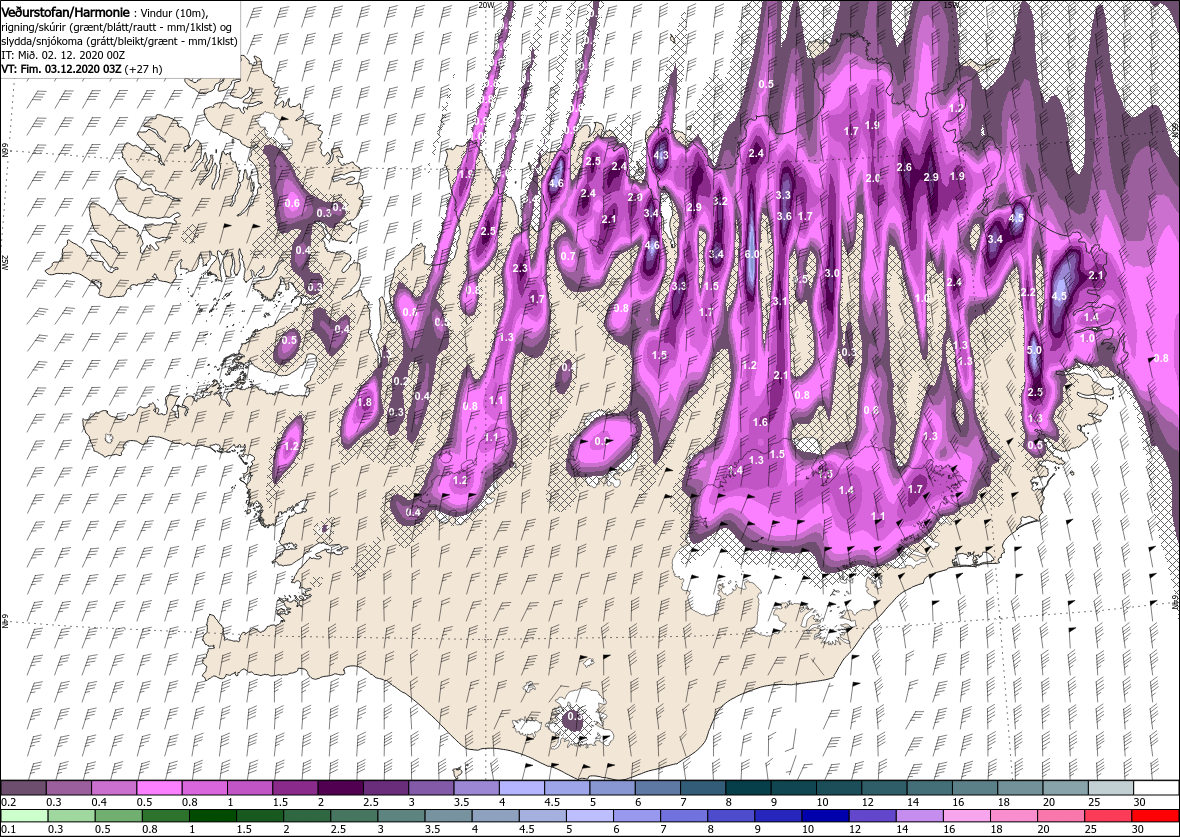Click the '2.6' precipitation value on the map
1180x837 pixels.
(x=905, y=167)
